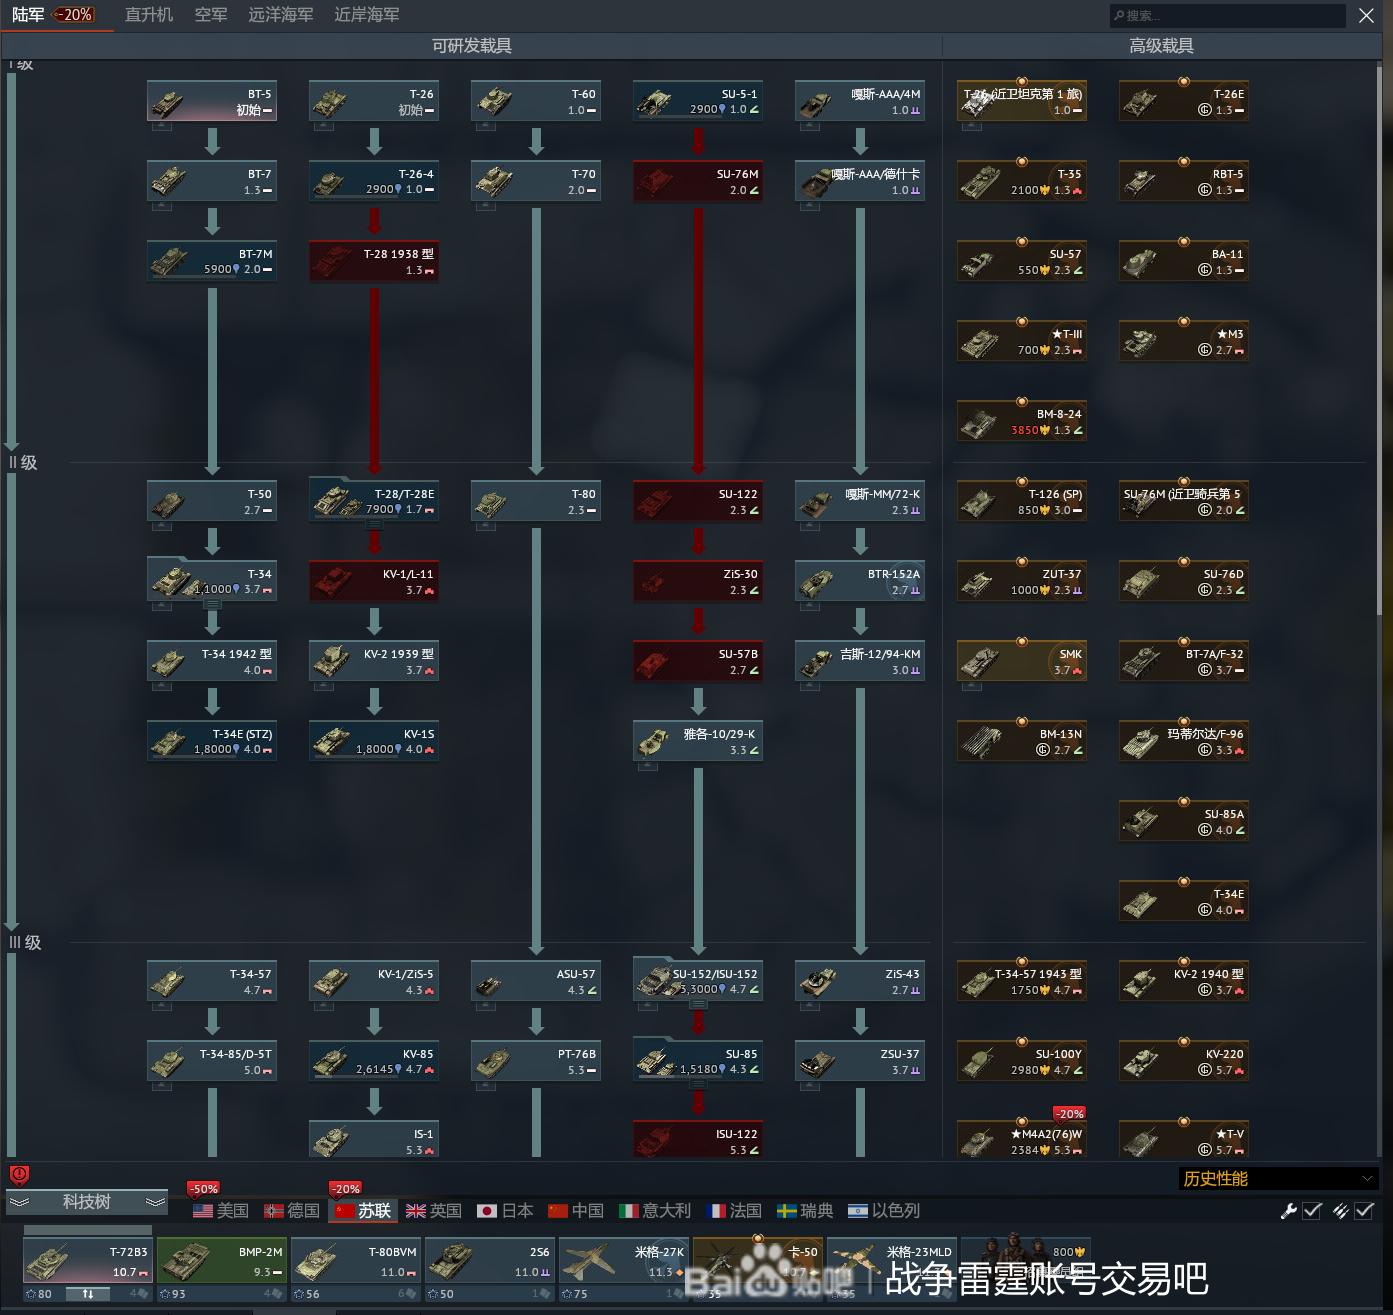Viewport: 1393px width, 1315px height.
Task: Click the BA-11 armored car
Action: 1184,261
